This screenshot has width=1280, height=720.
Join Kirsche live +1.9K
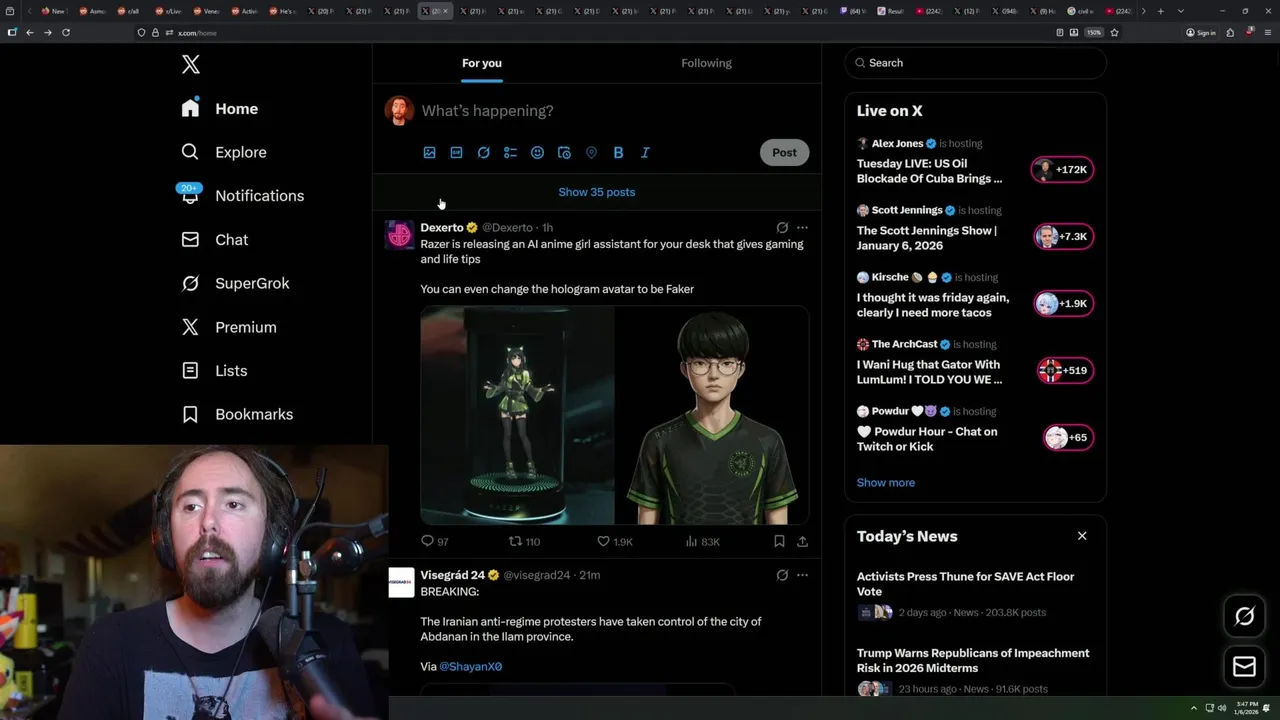click(x=1063, y=304)
